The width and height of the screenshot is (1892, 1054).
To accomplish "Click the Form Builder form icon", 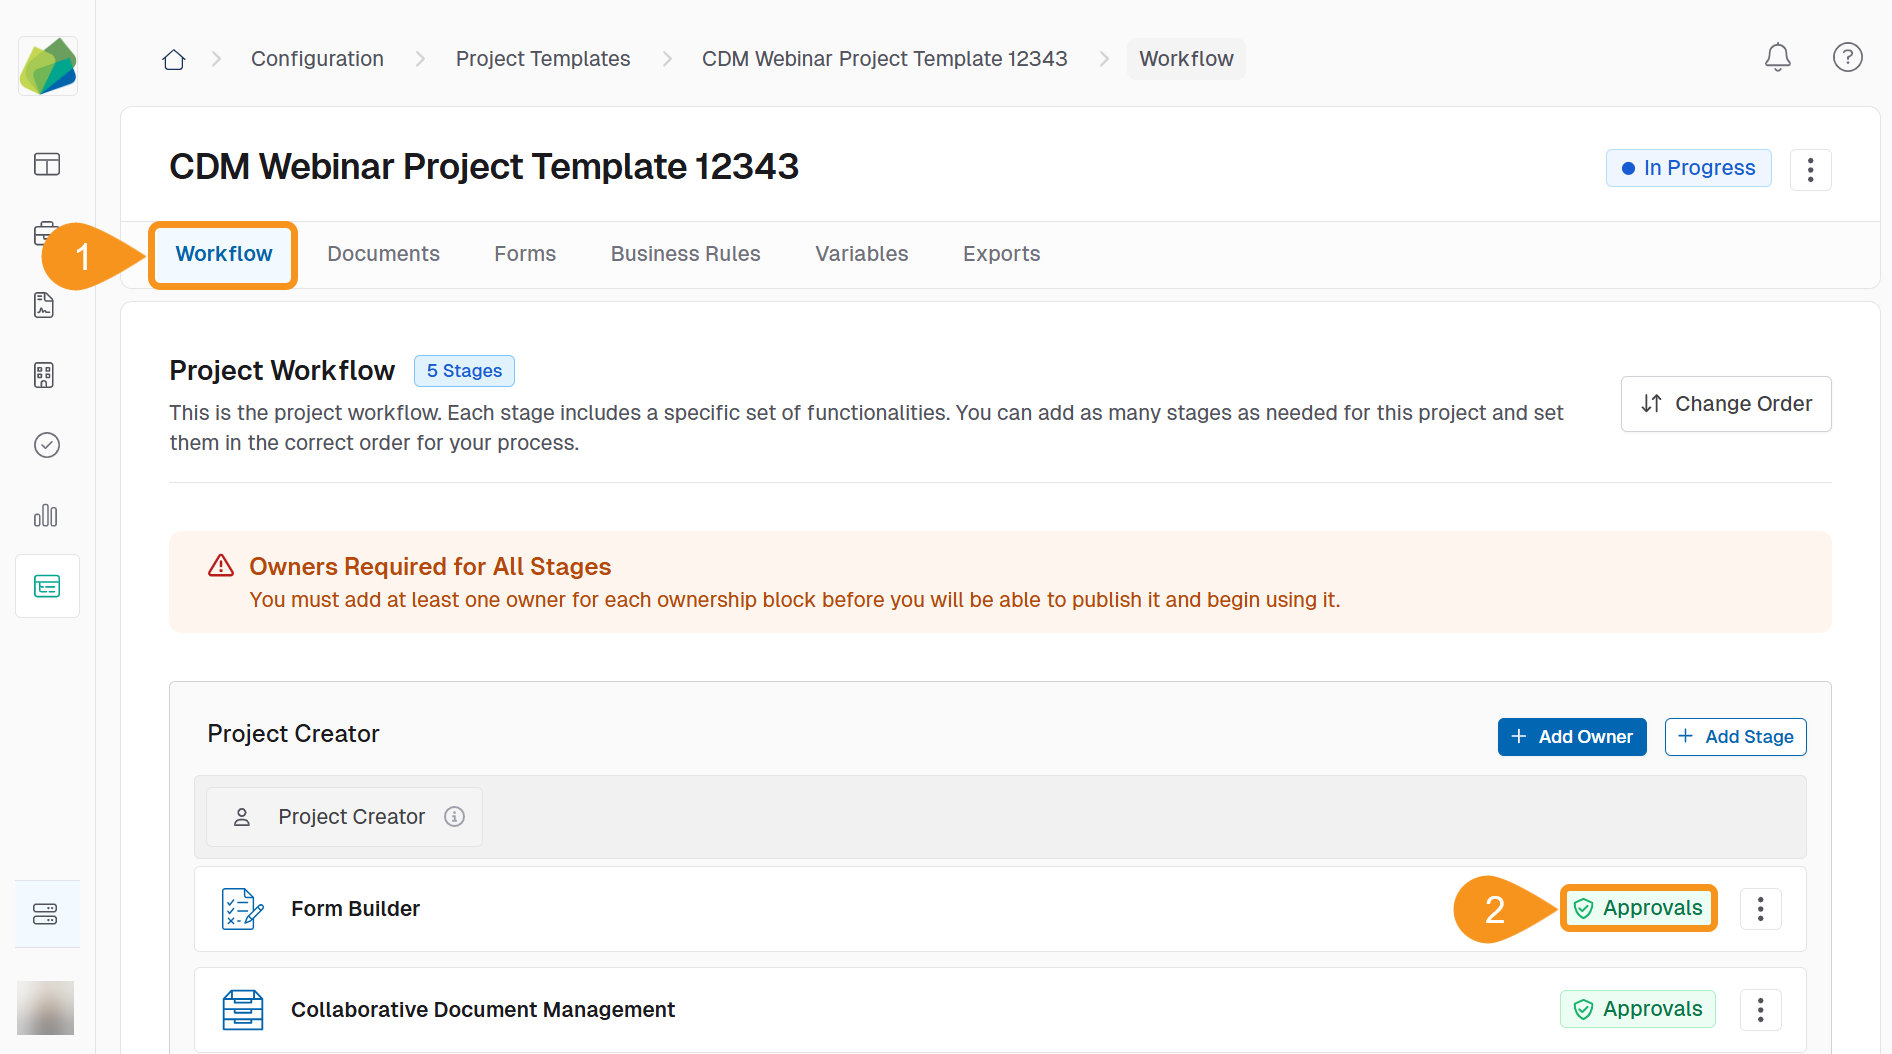I will 241,909.
